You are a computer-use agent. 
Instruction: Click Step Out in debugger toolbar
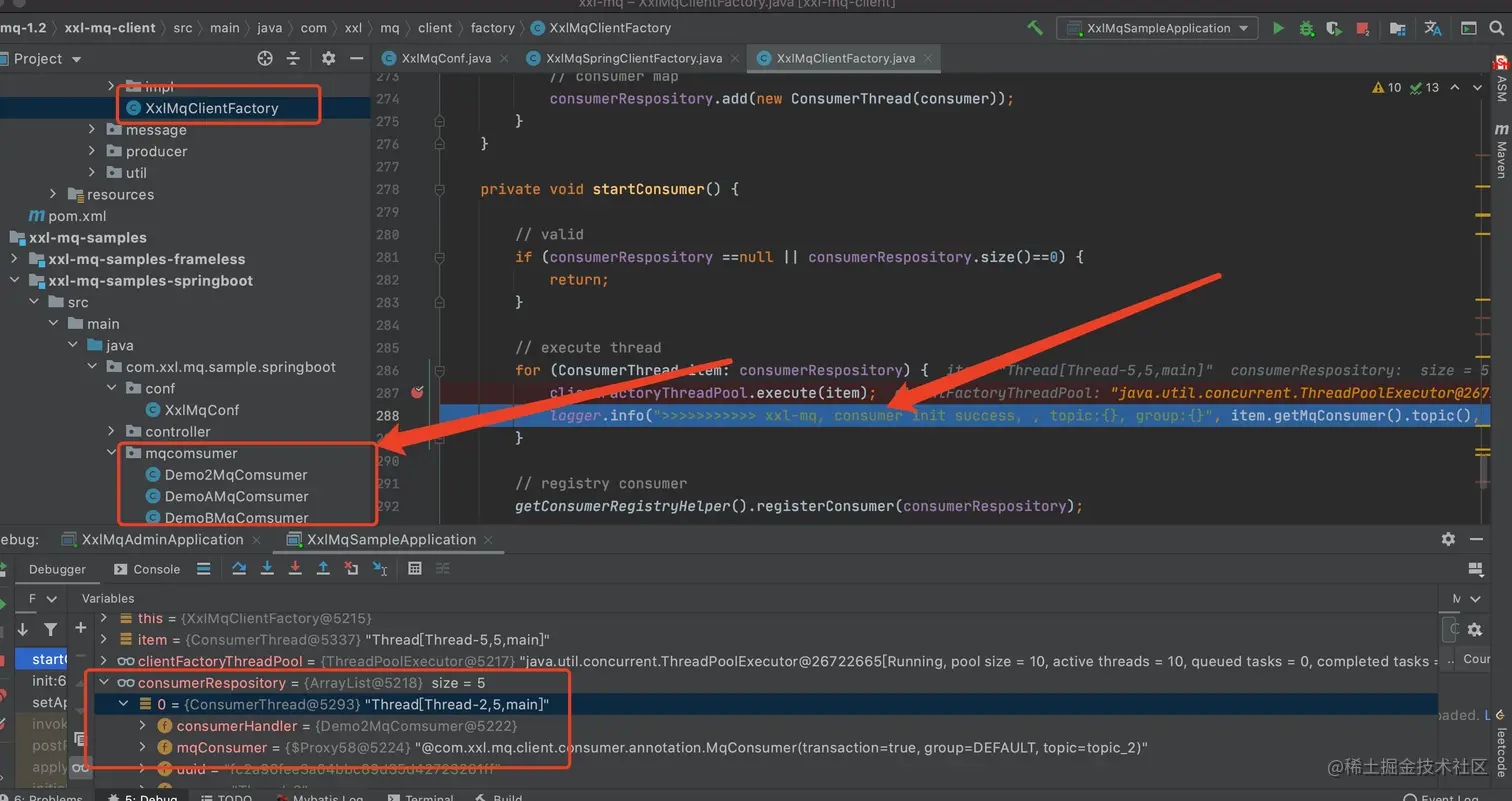coord(323,569)
